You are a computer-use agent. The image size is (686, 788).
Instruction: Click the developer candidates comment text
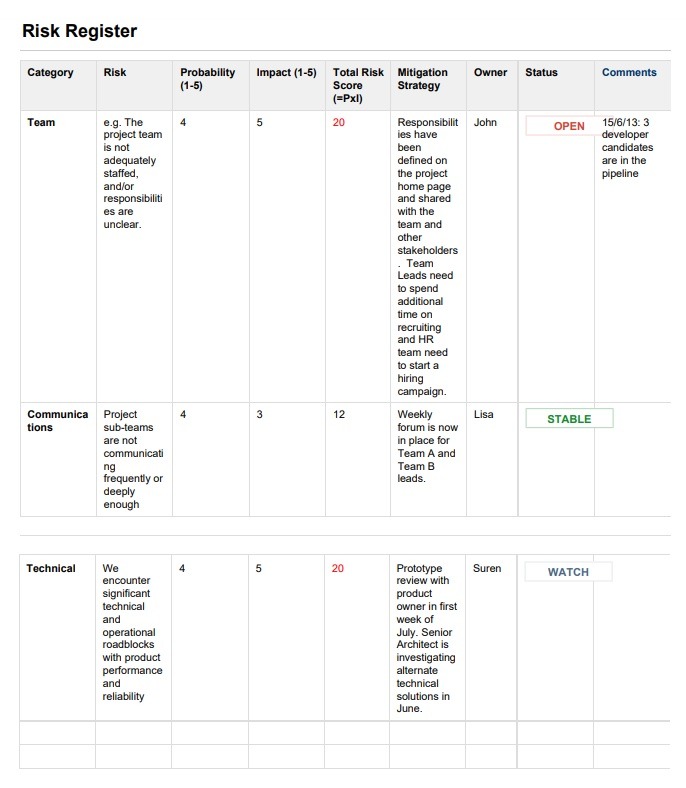626,148
